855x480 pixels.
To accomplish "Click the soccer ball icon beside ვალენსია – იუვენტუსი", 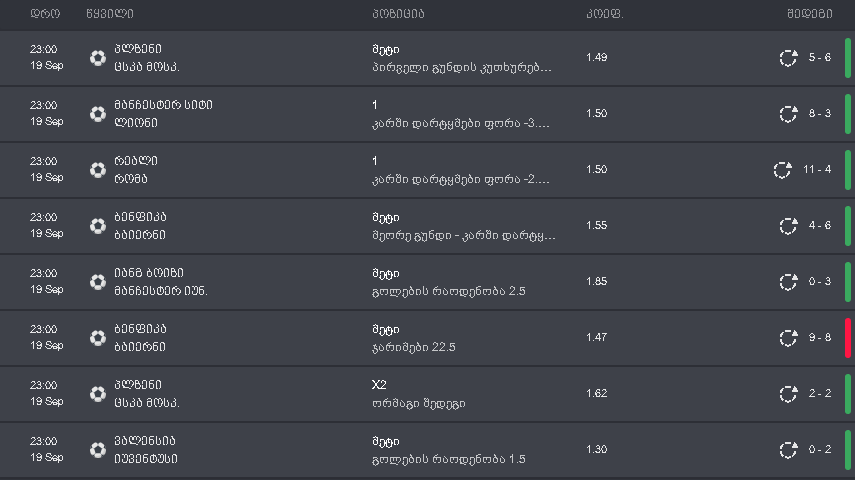I will tap(97, 450).
